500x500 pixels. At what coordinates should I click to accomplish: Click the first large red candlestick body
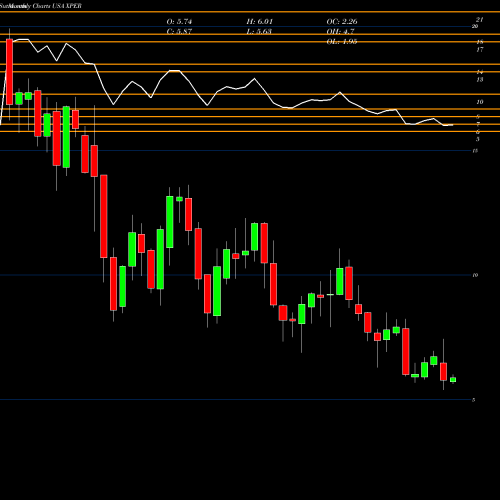(9, 72)
